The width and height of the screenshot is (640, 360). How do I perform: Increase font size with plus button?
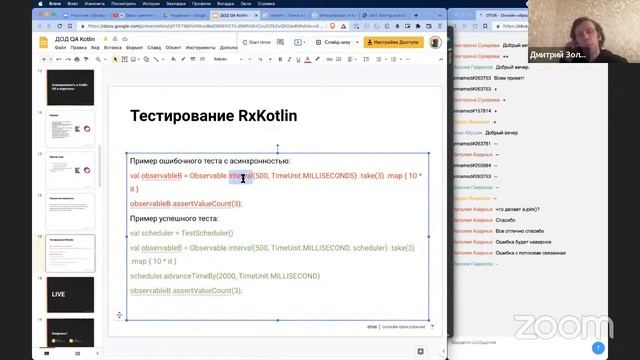click(270, 60)
